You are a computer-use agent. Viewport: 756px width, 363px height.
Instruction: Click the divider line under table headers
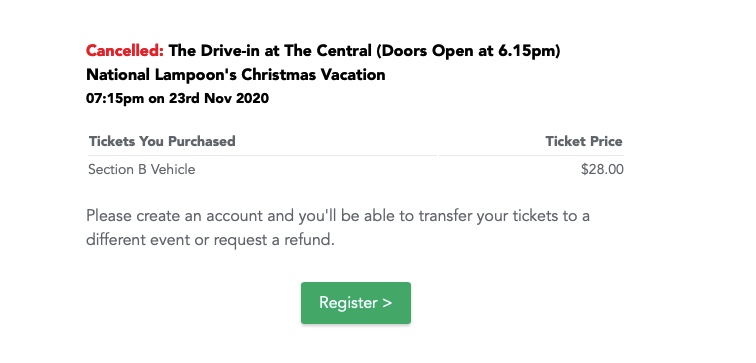point(356,156)
